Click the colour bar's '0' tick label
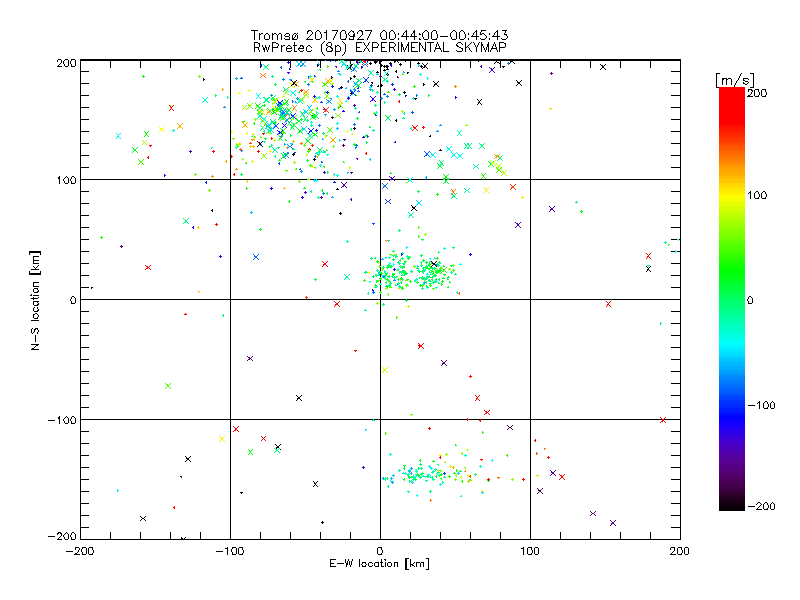Screen dimensions: 800x600 750,300
